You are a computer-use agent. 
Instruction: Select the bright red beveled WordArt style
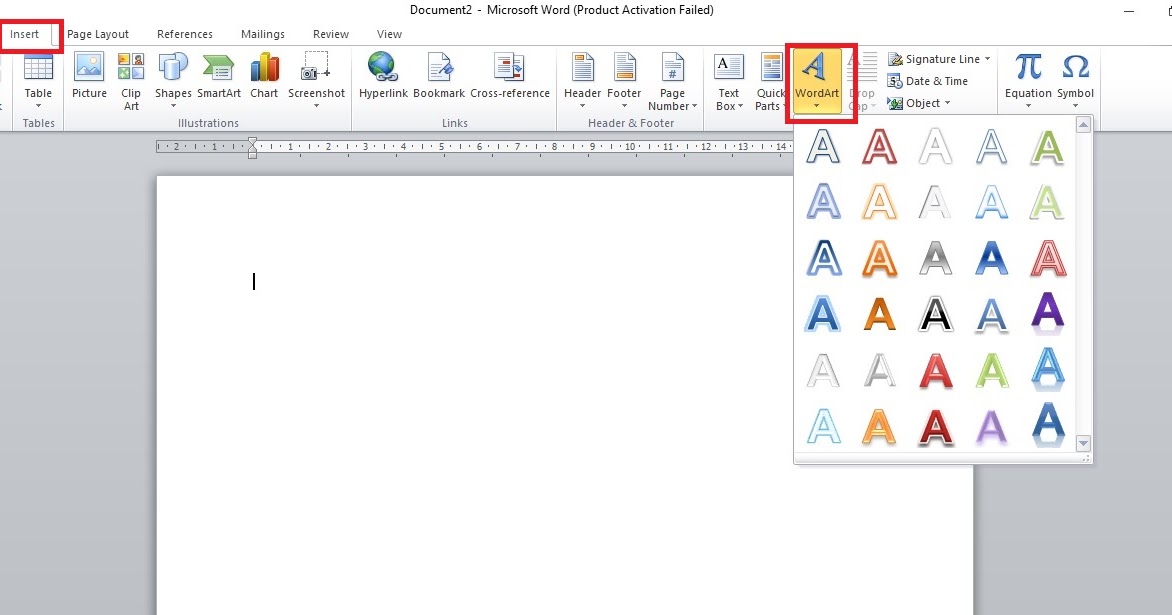[935, 371]
